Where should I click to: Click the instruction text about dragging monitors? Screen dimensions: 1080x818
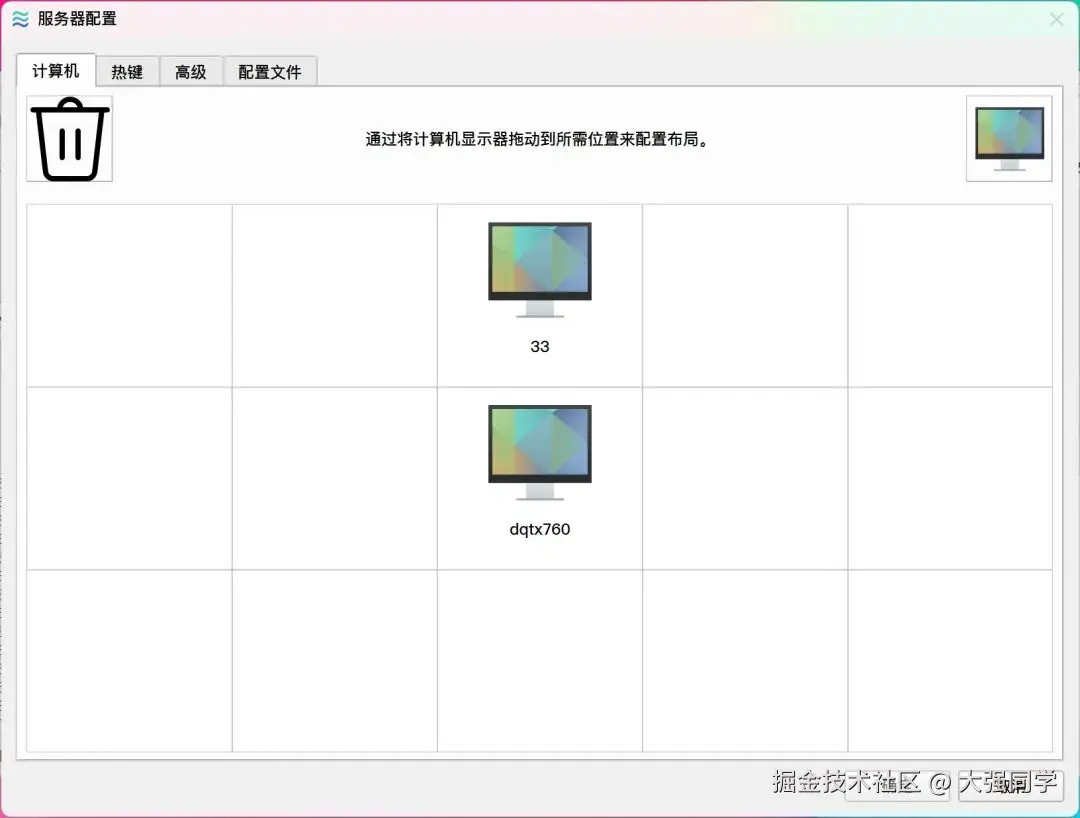pyautogui.click(x=537, y=139)
